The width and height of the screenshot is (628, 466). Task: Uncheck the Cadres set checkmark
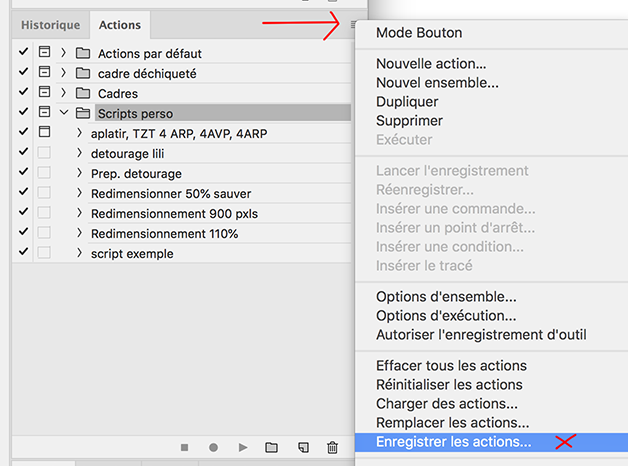[23, 91]
